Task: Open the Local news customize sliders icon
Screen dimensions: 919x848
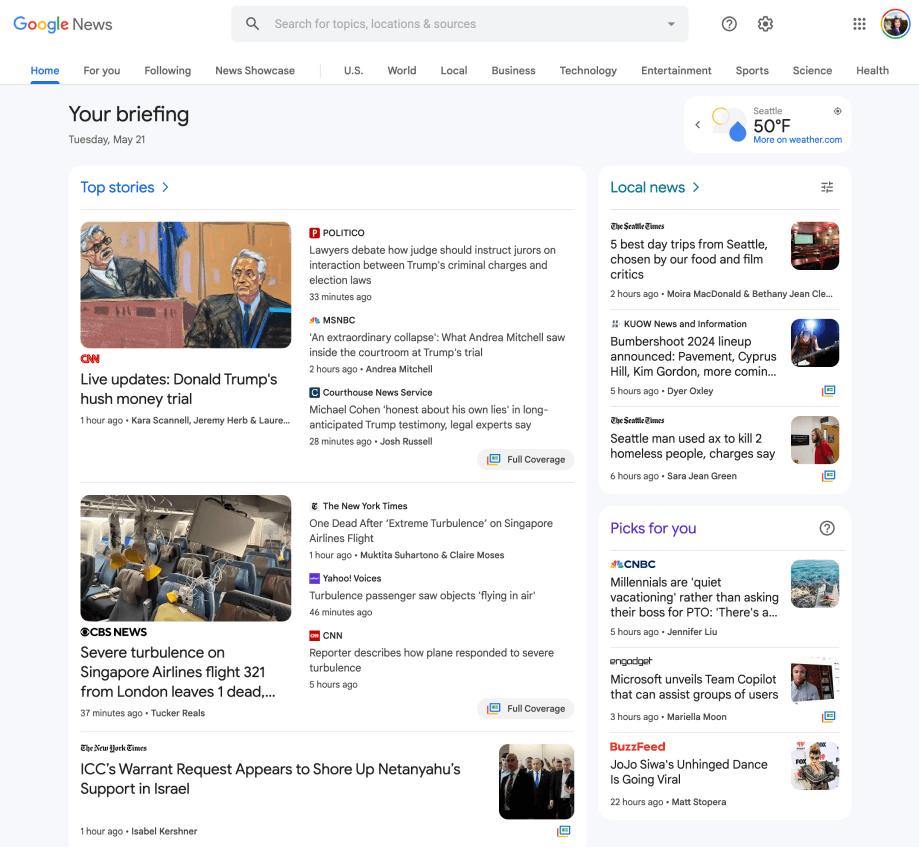Action: click(827, 188)
